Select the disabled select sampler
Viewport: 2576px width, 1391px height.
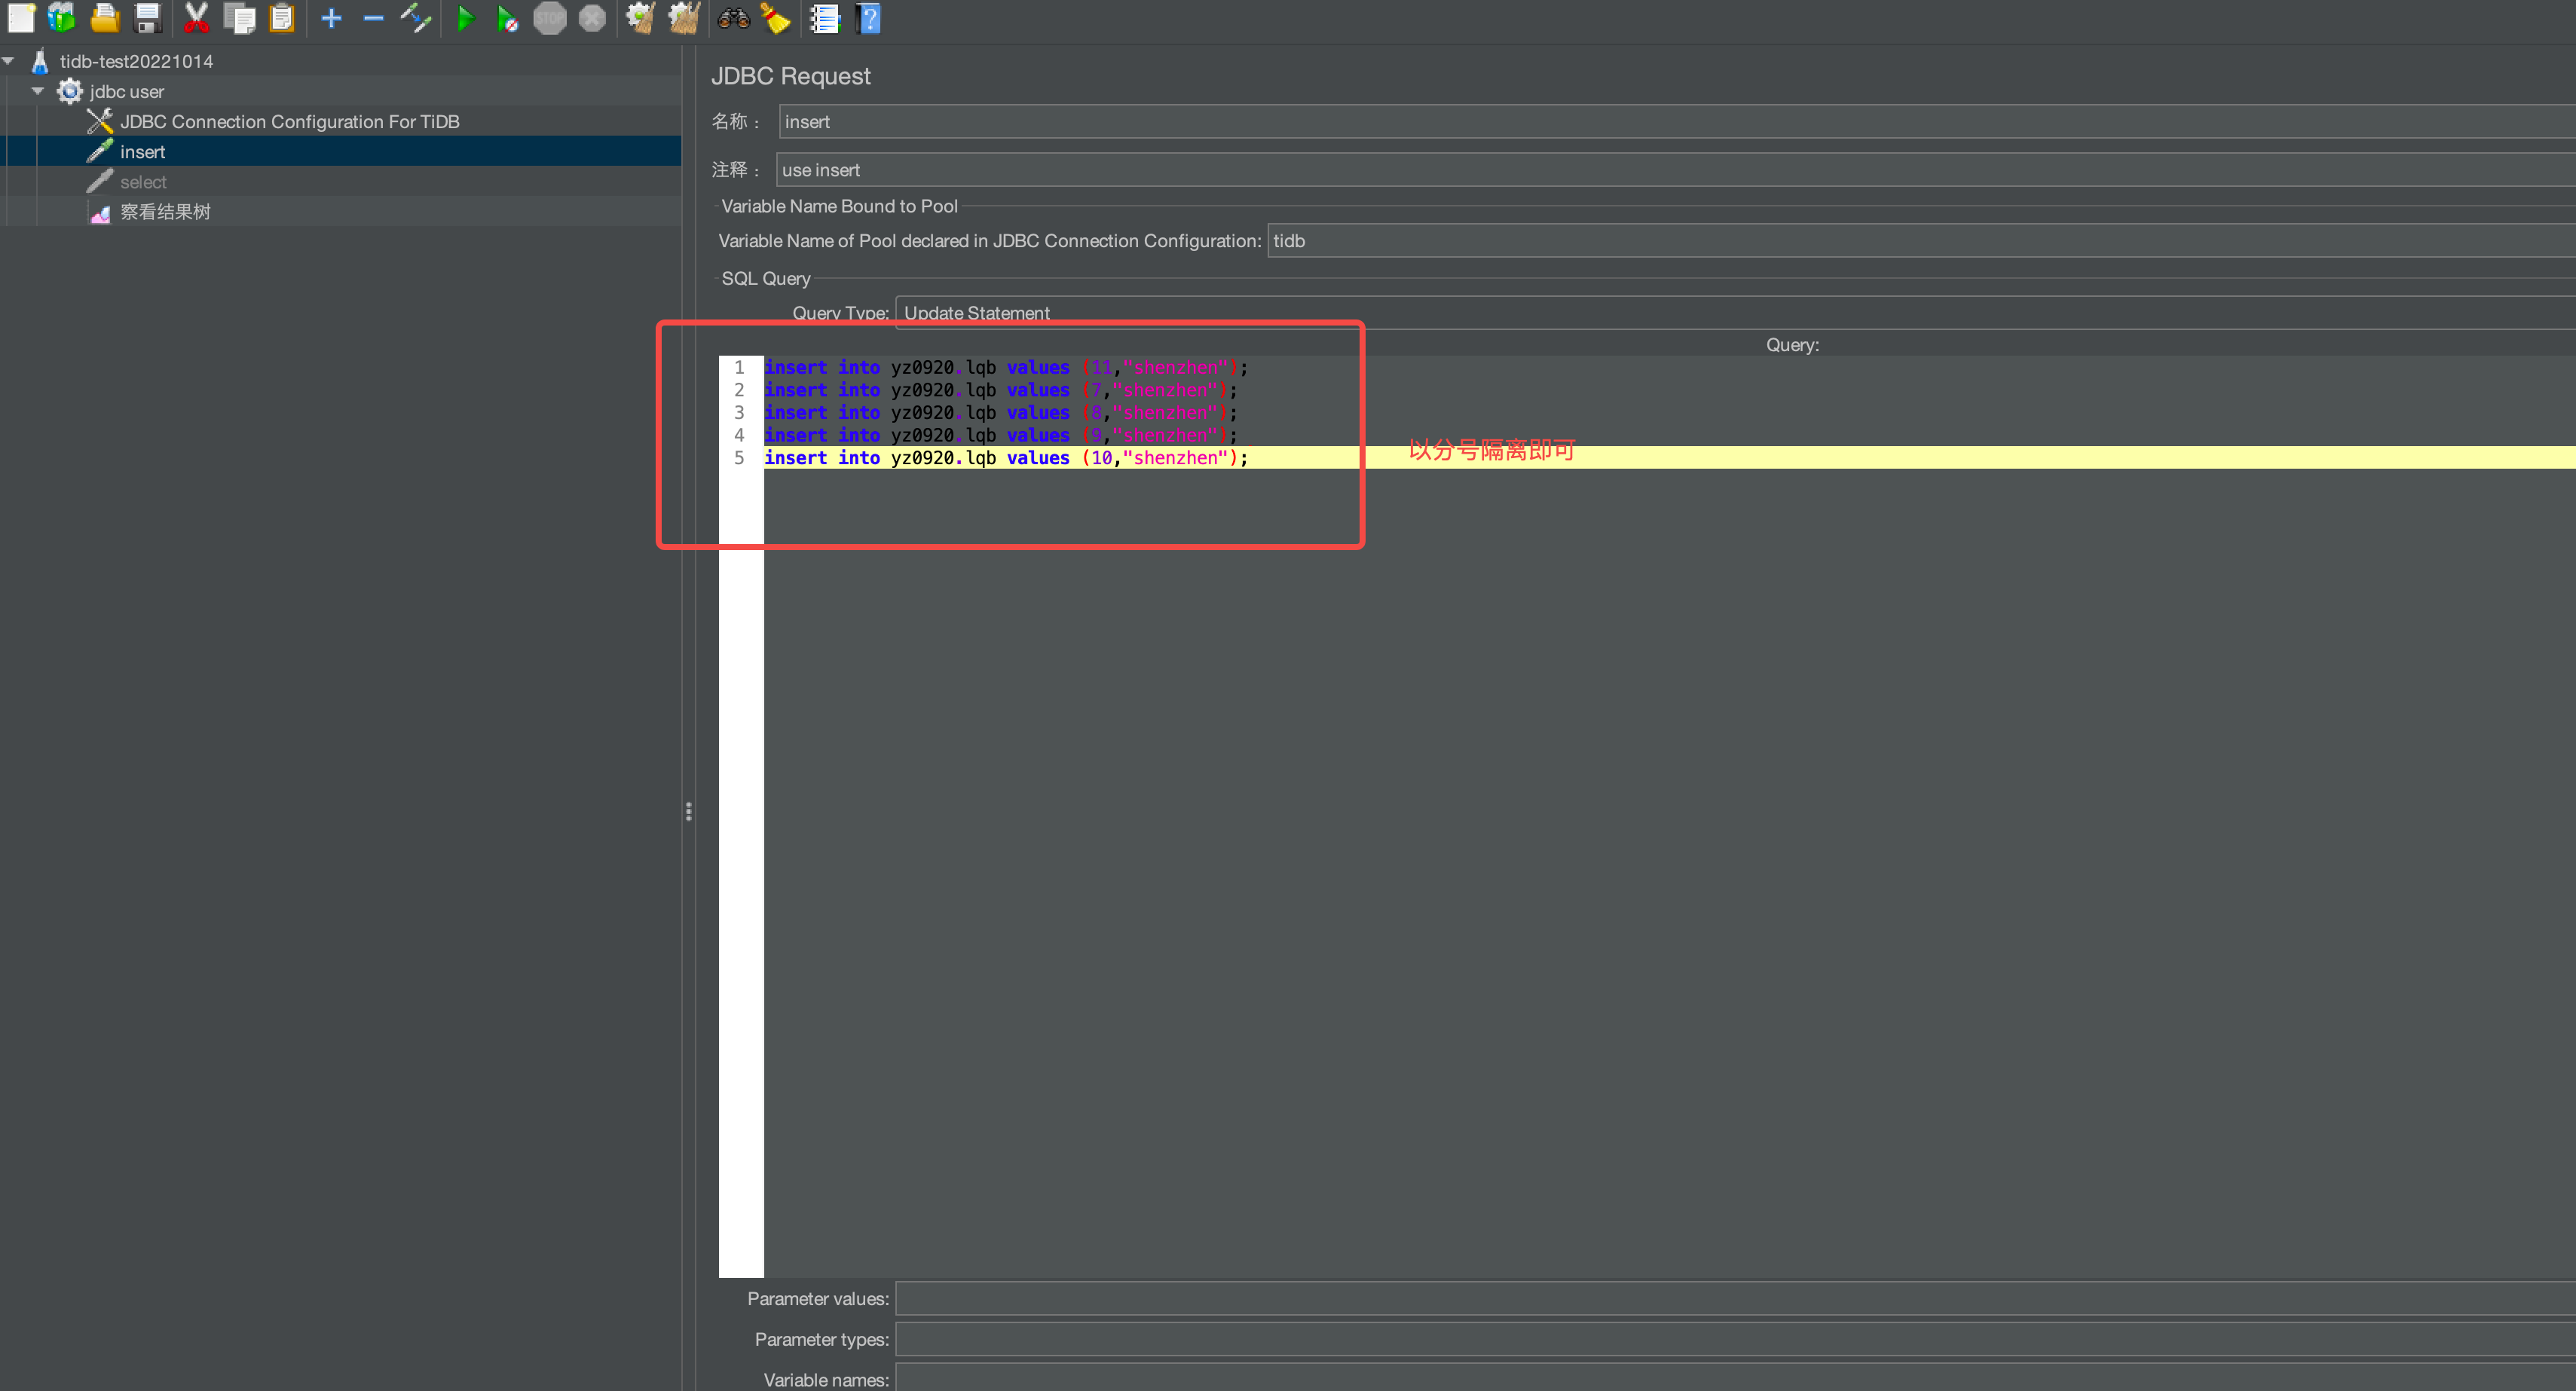click(x=143, y=182)
